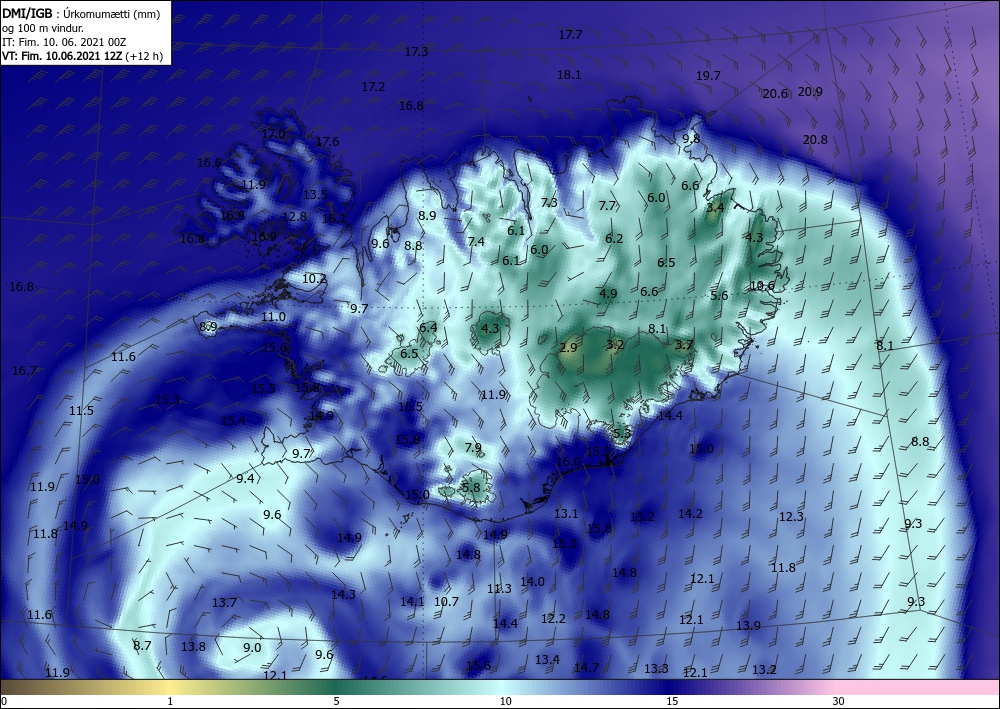Select the "IT: Fim. 10. 06. 2021 00Z" line

click(64, 42)
